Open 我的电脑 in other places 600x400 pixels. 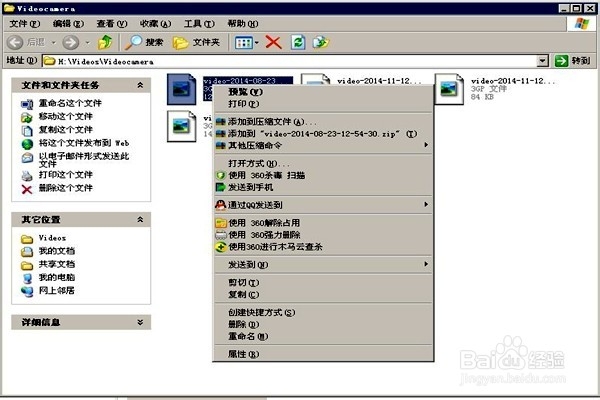57,278
